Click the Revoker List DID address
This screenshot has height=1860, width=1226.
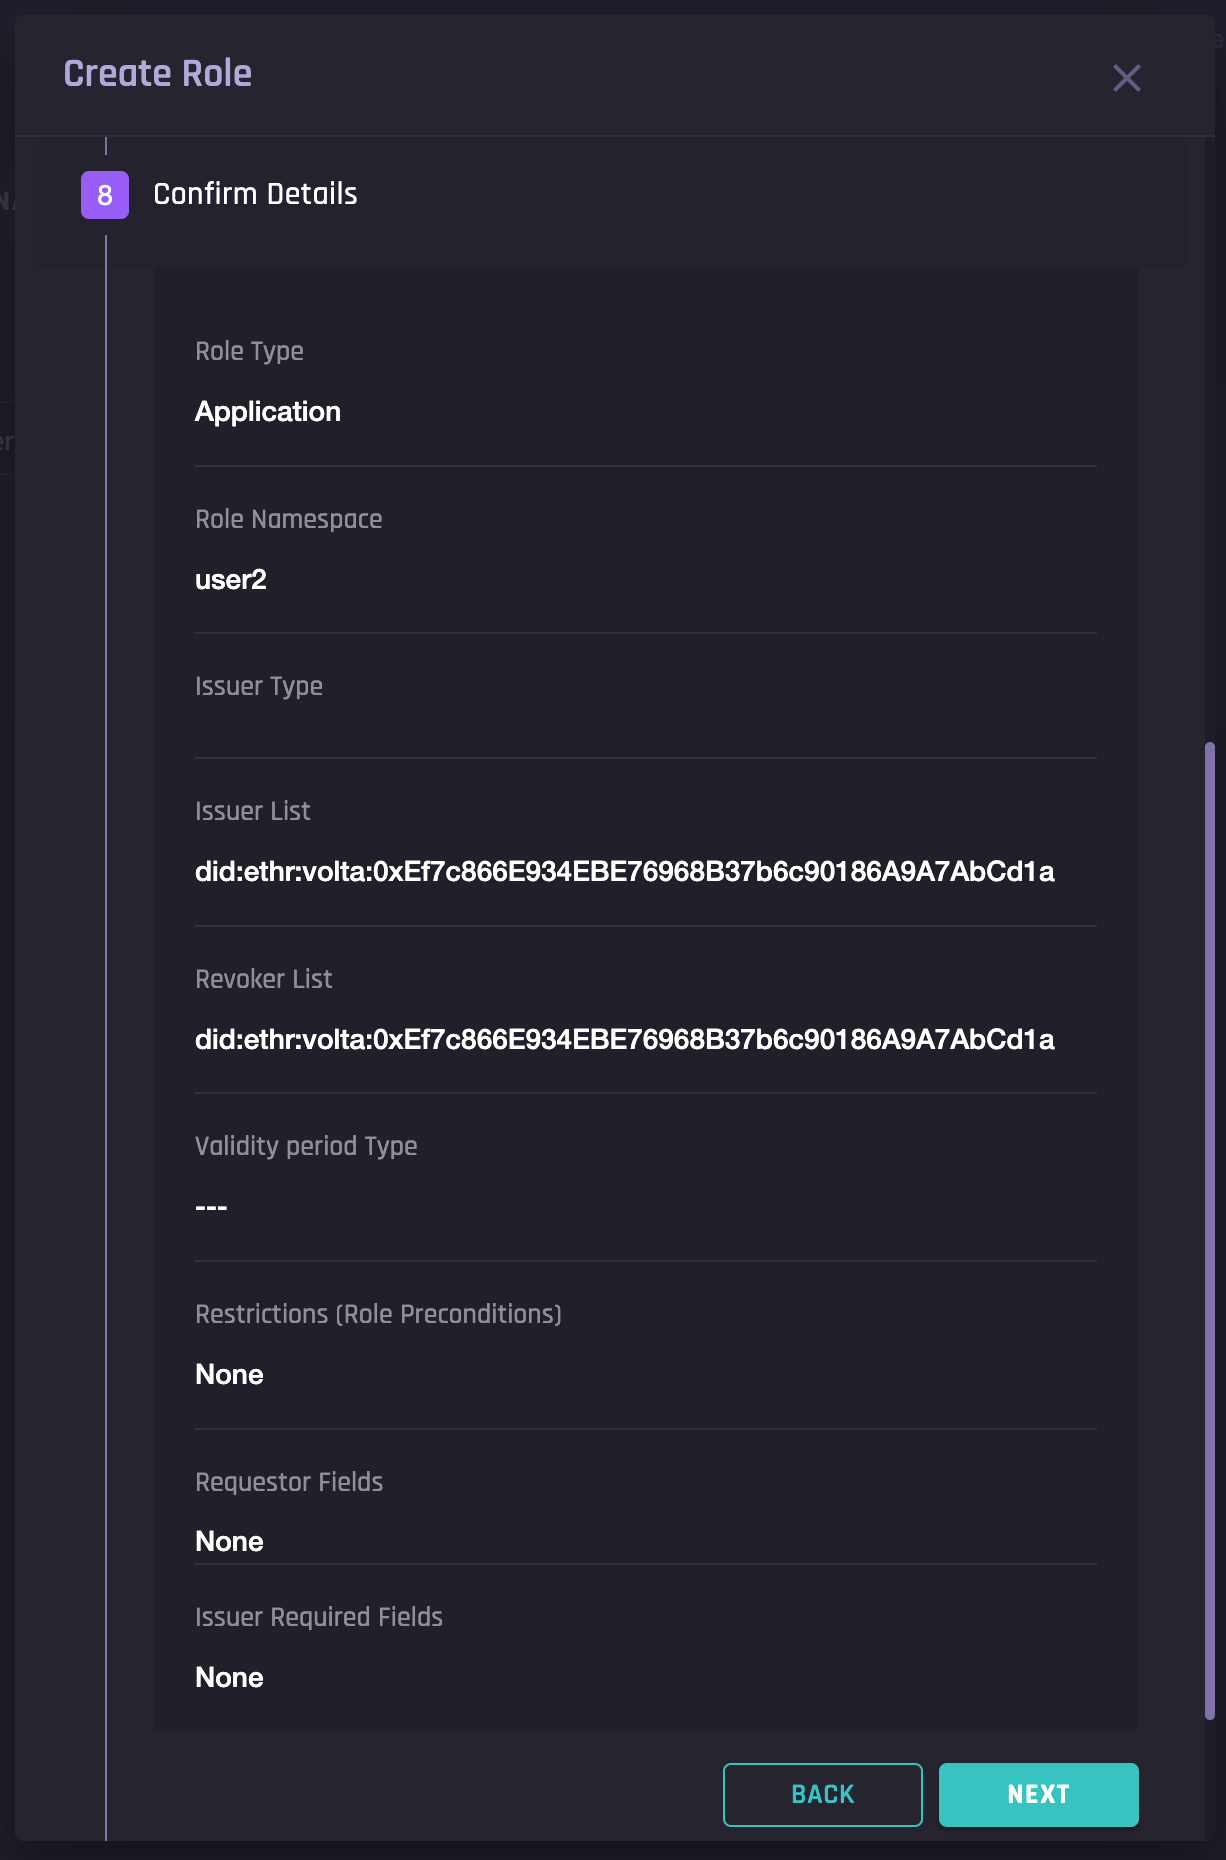click(x=624, y=1040)
